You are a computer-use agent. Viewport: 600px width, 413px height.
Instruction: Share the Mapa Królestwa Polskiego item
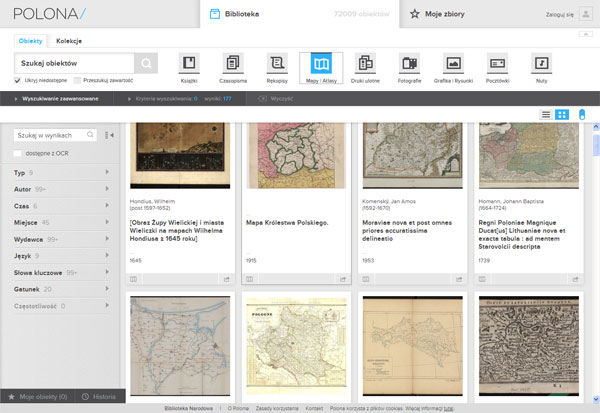coord(343,279)
